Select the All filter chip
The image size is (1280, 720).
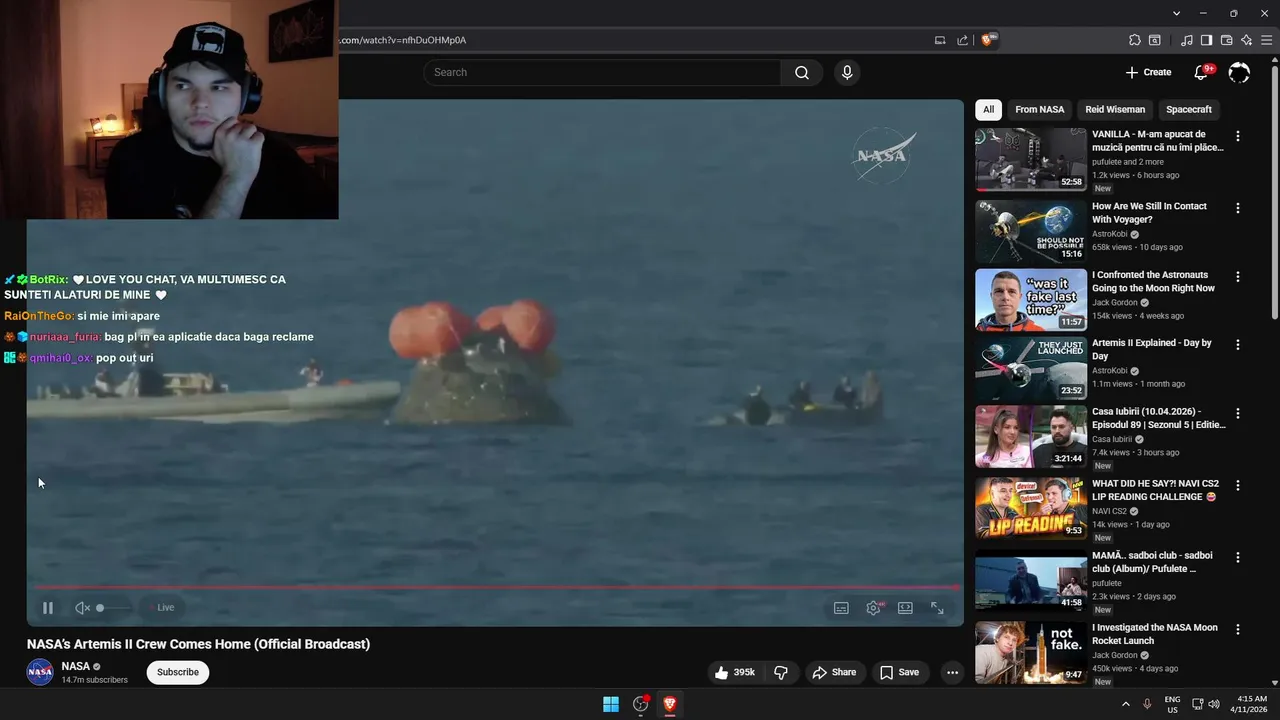coord(988,110)
